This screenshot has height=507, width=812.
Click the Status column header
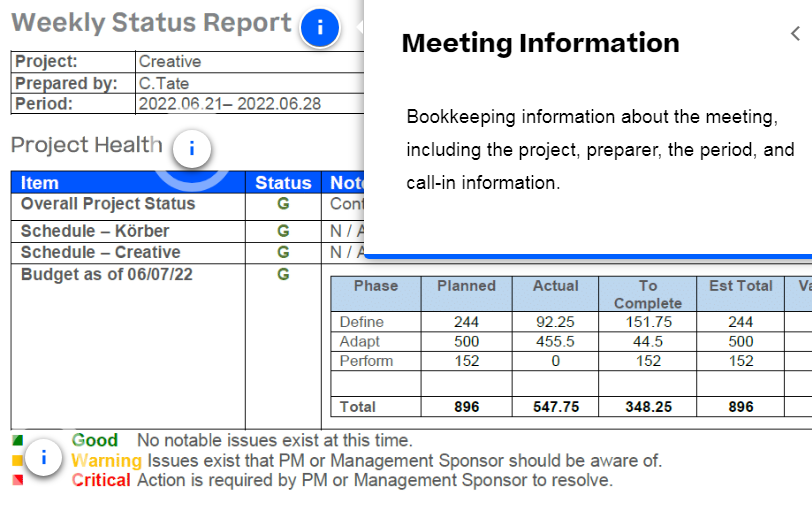click(x=283, y=183)
